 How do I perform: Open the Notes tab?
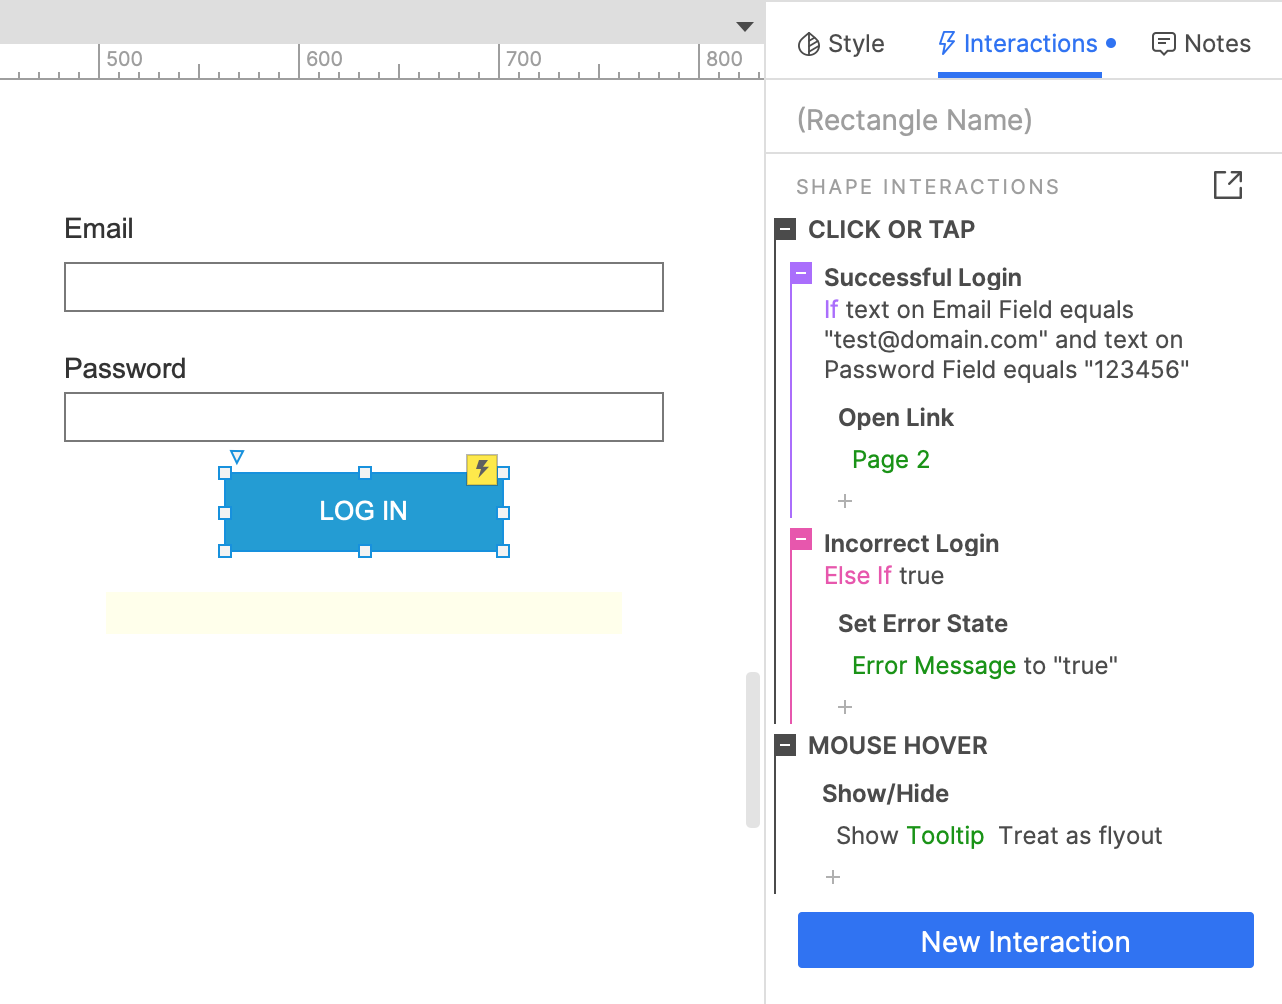(x=1201, y=44)
